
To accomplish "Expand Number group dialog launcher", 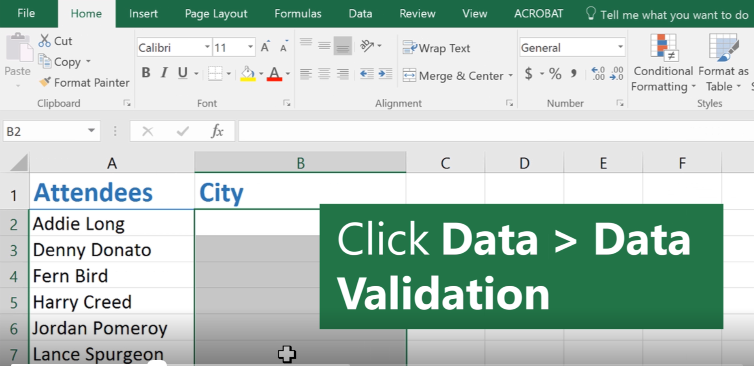I will [620, 103].
